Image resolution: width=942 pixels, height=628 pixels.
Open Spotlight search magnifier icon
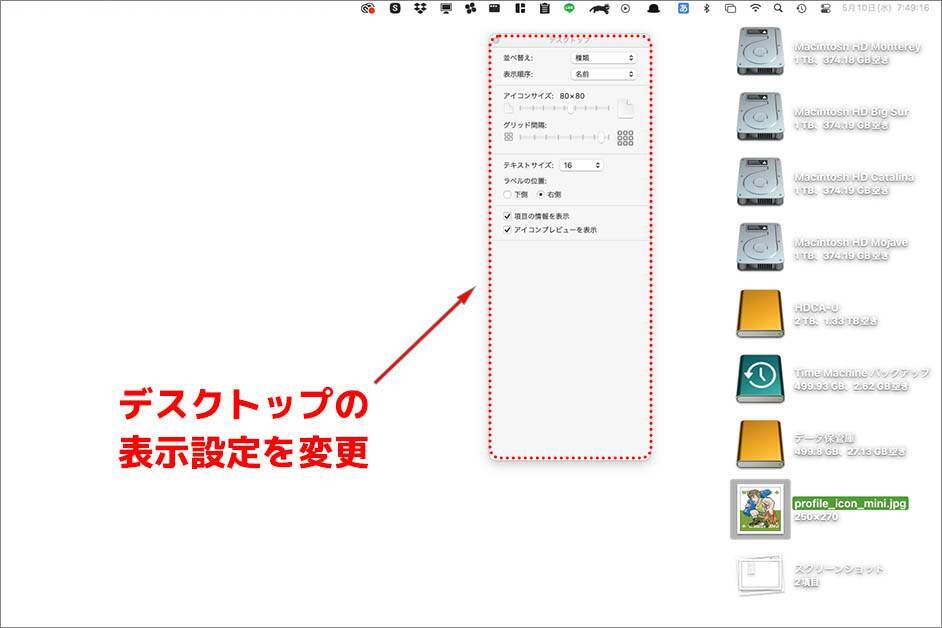tap(778, 8)
